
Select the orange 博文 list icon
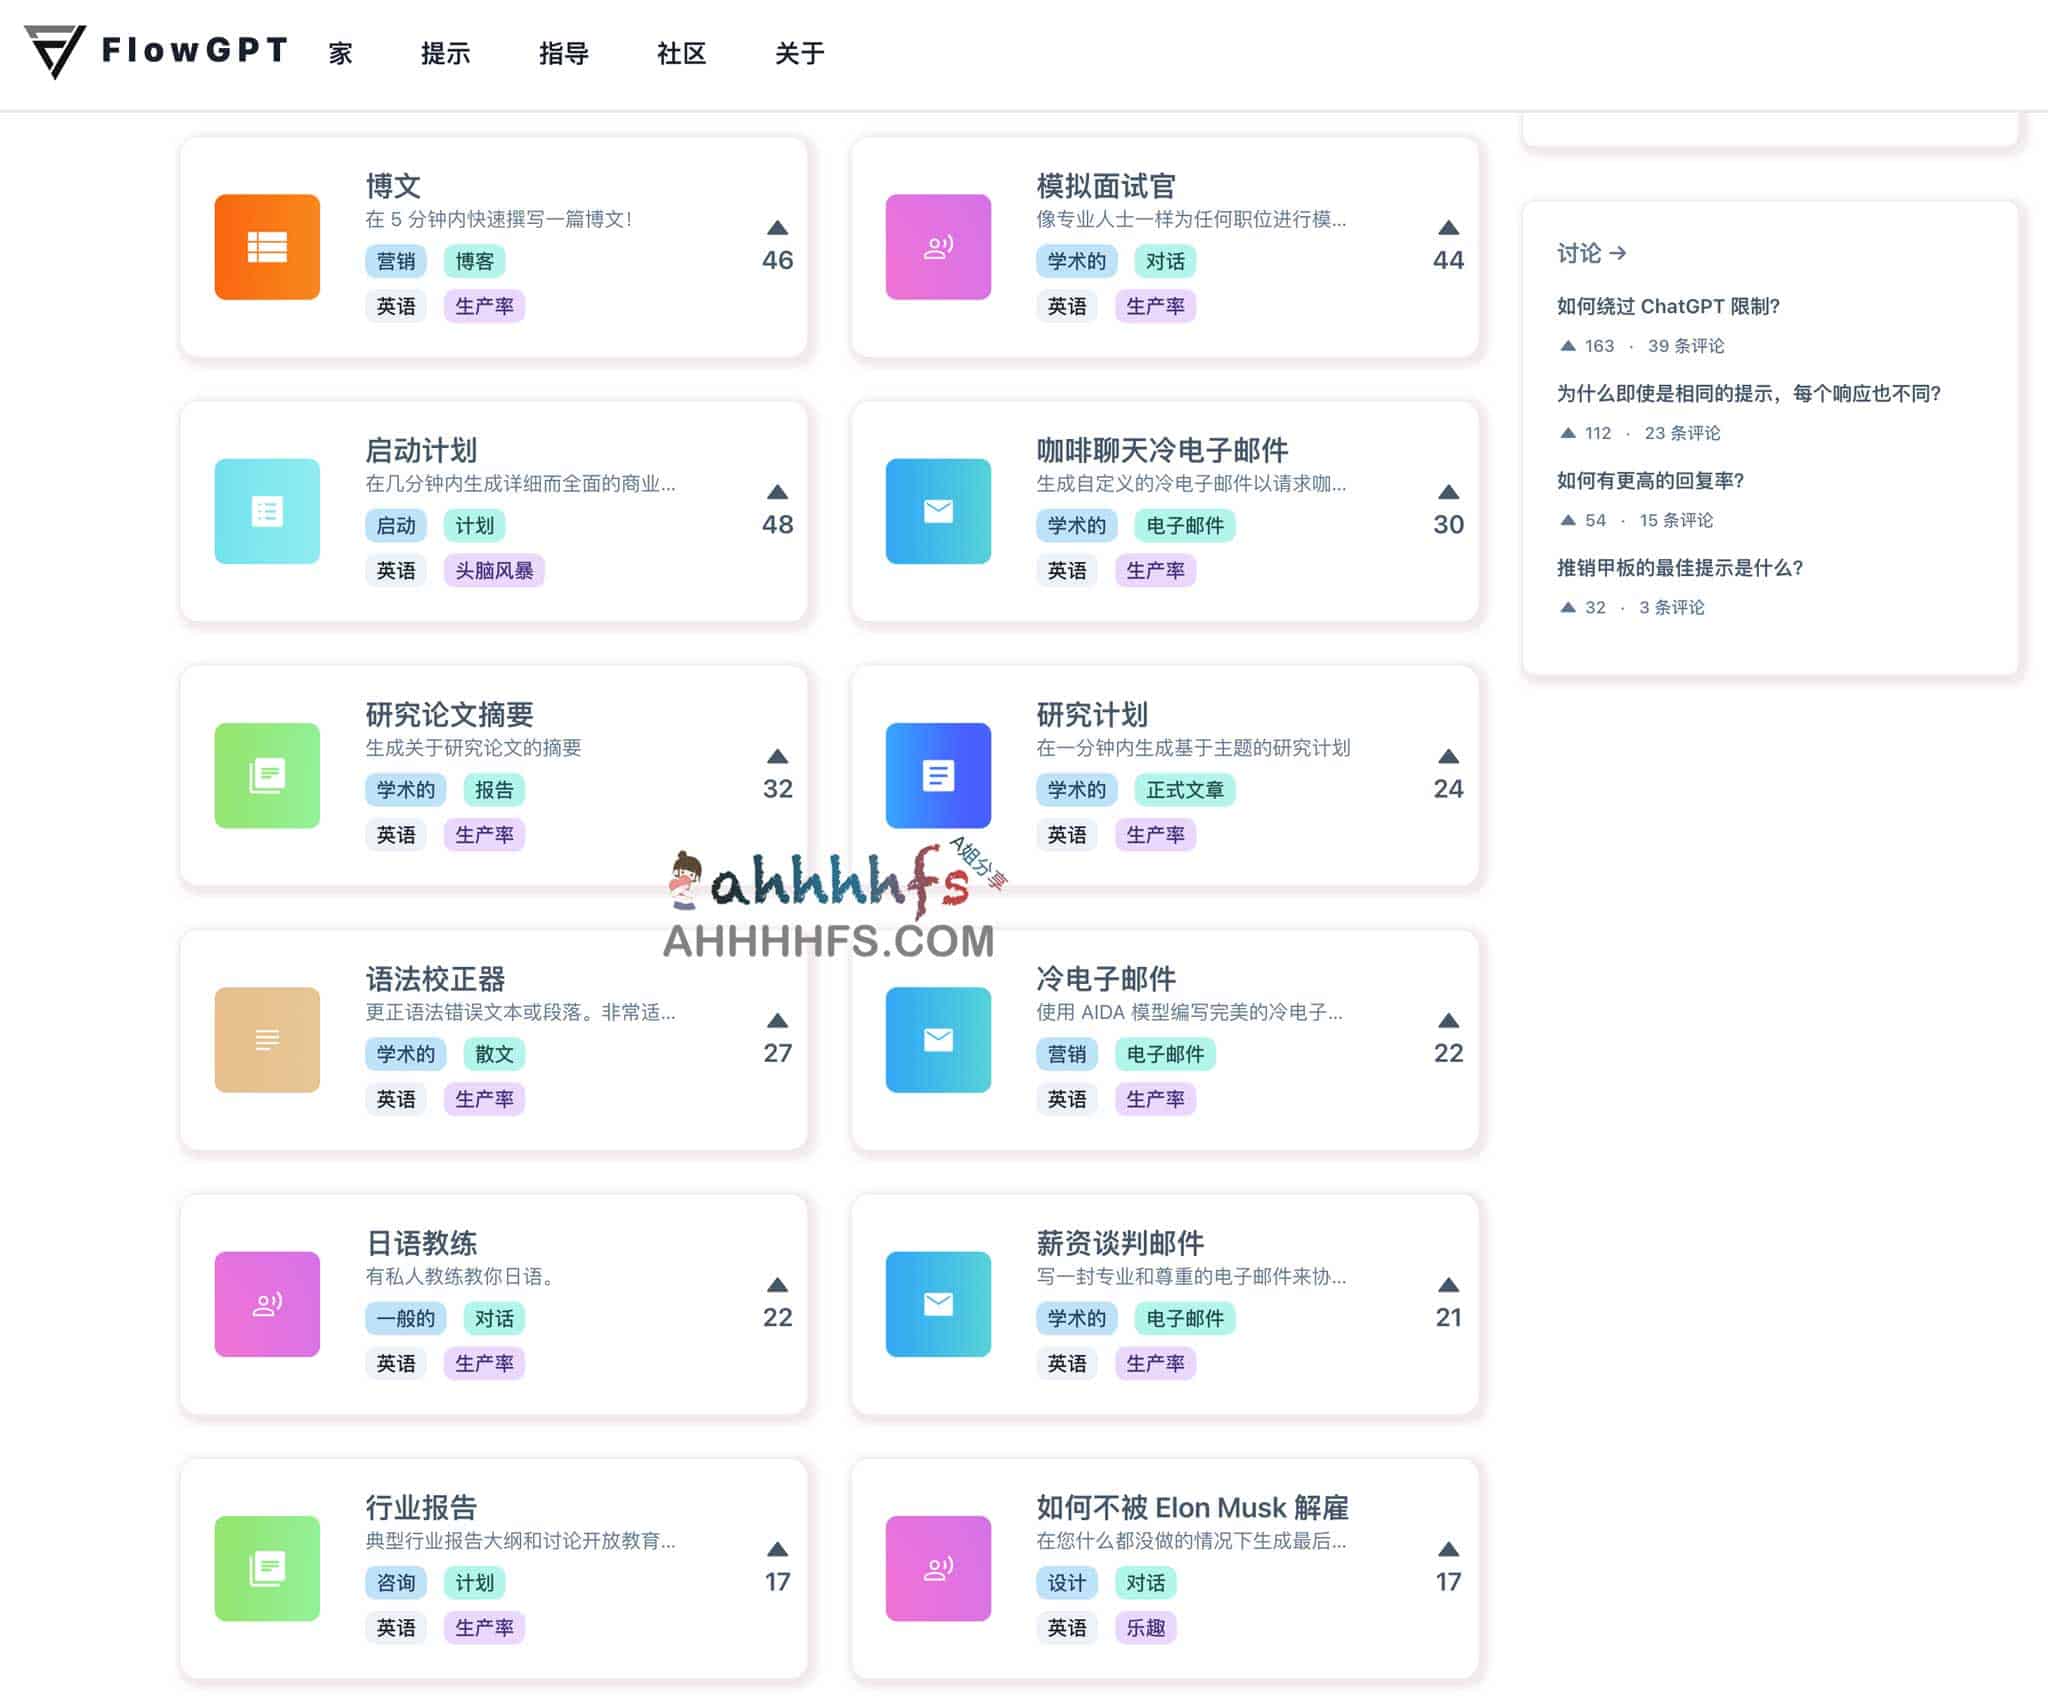click(266, 248)
